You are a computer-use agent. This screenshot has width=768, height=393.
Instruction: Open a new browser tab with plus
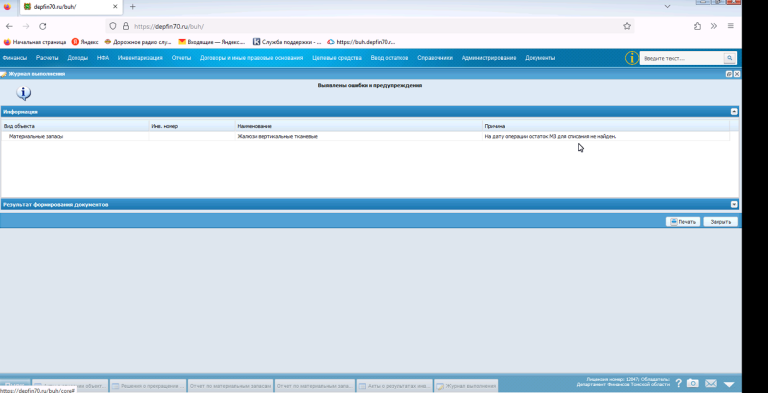(x=132, y=7)
